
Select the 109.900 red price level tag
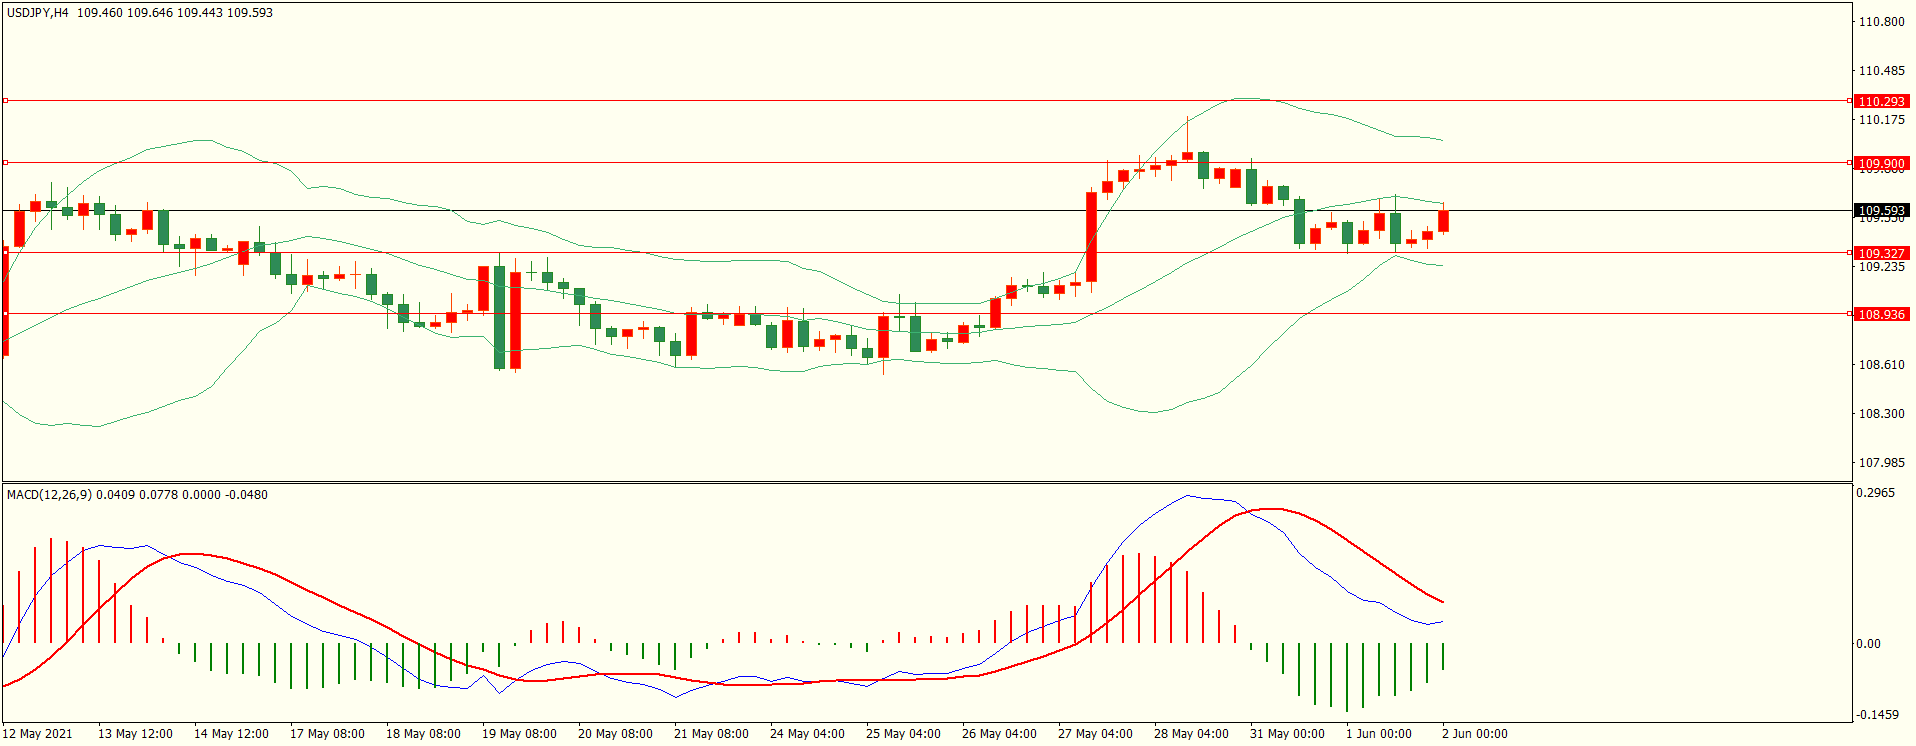pyautogui.click(x=1881, y=163)
